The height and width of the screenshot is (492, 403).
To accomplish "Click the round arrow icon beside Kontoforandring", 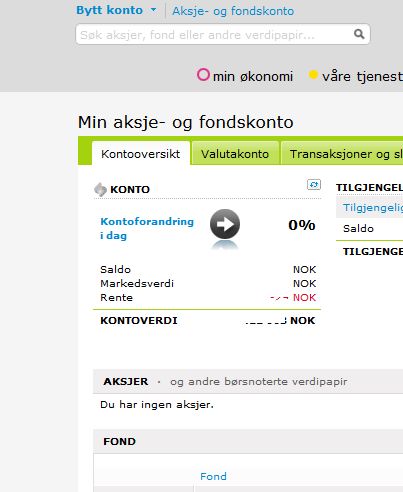I will click(225, 224).
